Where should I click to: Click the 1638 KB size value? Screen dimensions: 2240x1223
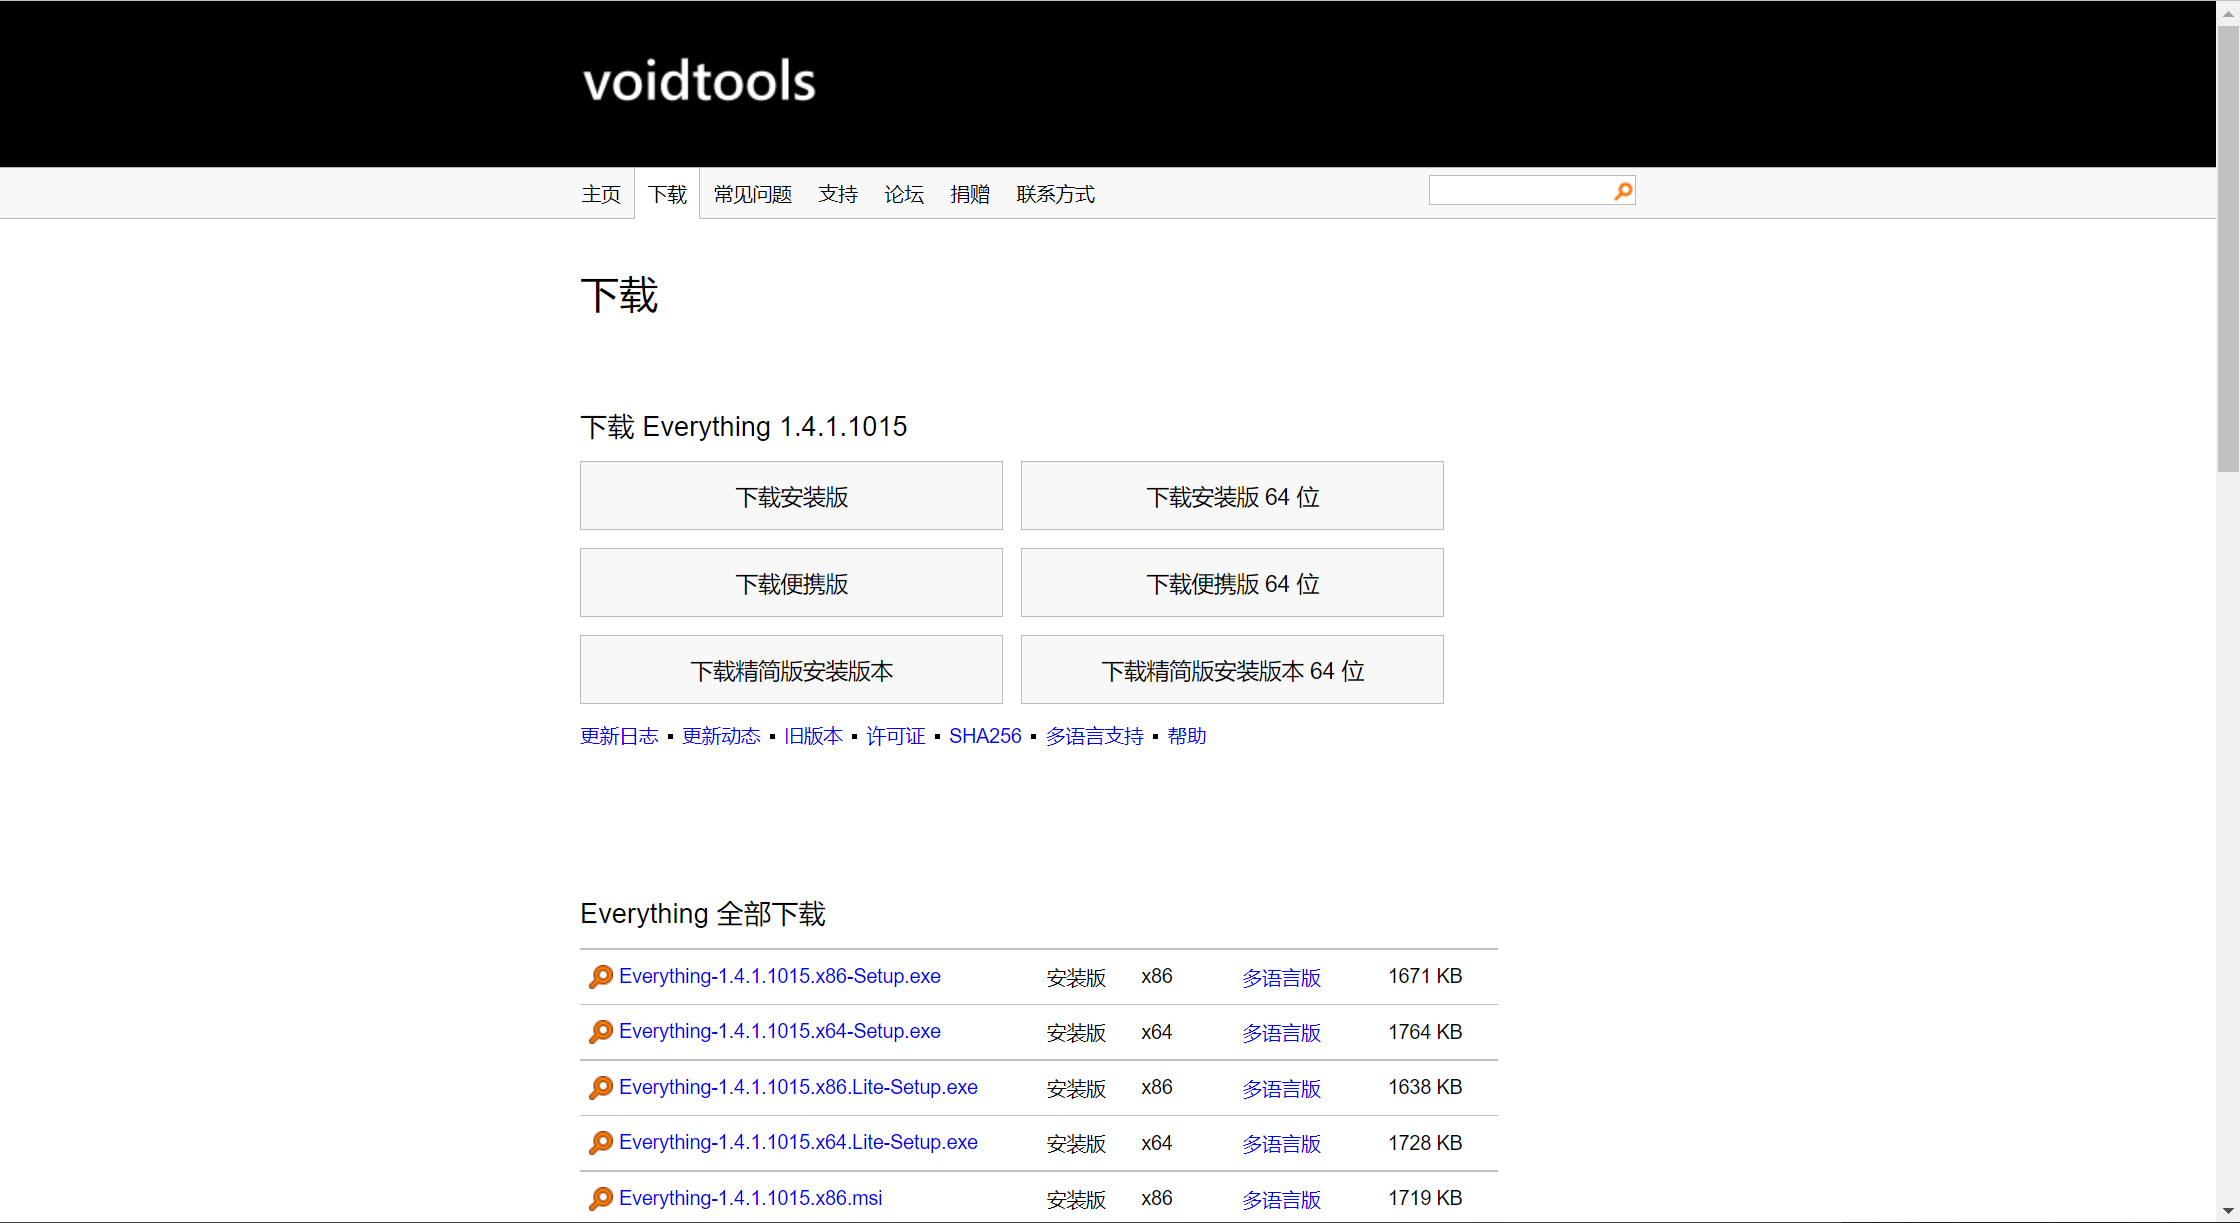click(1425, 1087)
